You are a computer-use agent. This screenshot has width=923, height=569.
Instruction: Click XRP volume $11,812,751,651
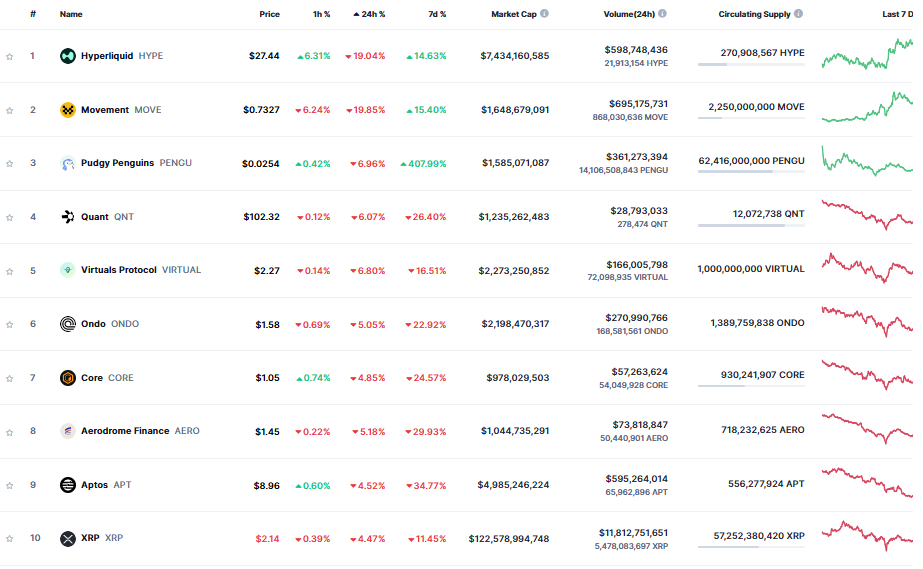633,533
